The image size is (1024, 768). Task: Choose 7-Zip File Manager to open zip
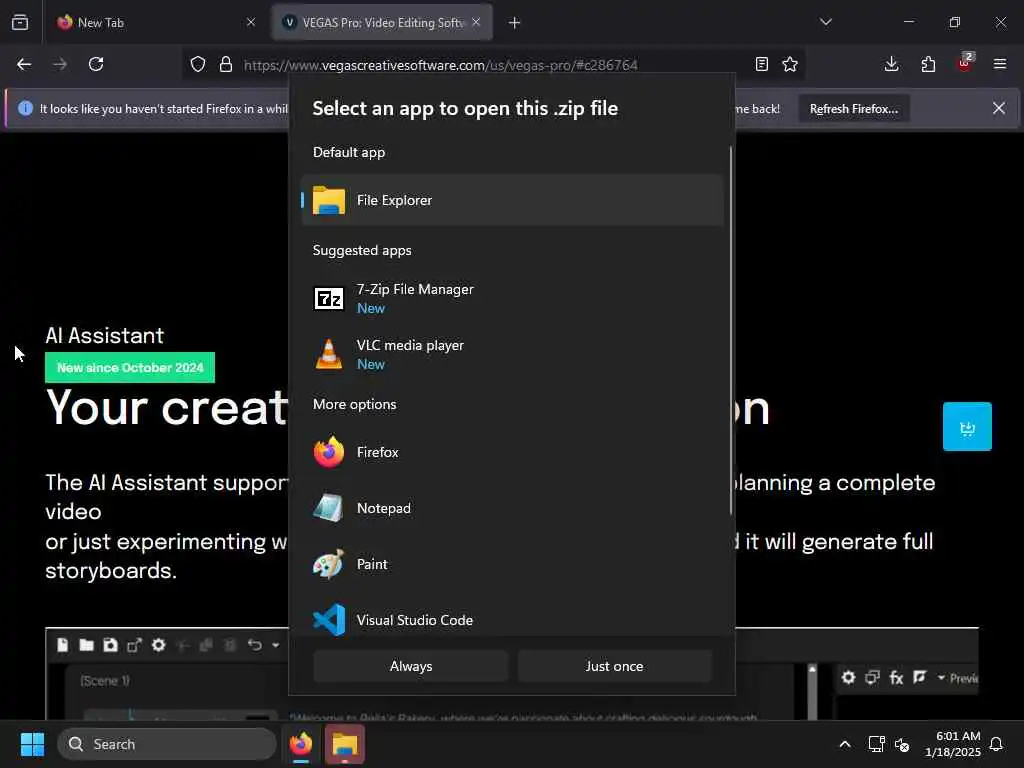pyautogui.click(x=512, y=298)
